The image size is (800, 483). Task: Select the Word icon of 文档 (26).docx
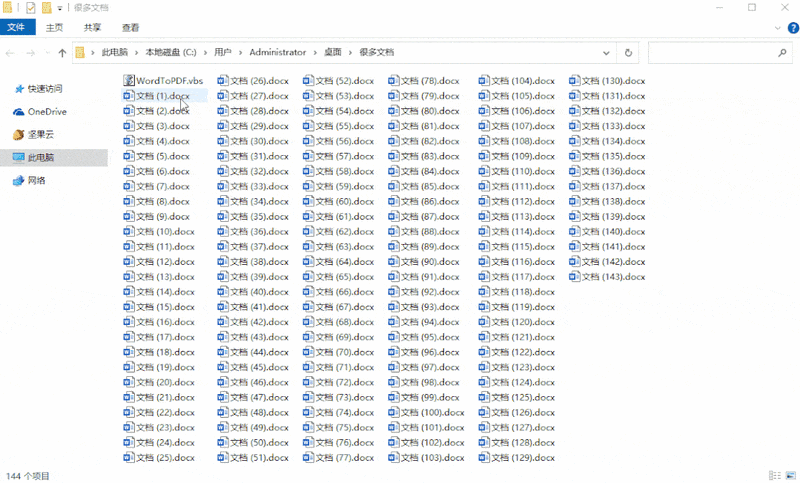tap(222, 81)
